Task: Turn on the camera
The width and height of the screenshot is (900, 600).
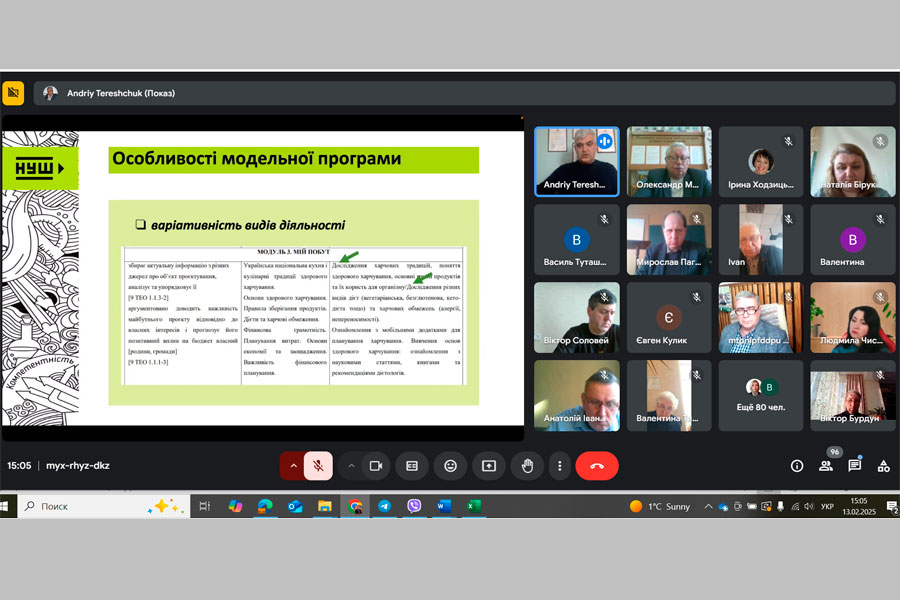Action: [377, 466]
